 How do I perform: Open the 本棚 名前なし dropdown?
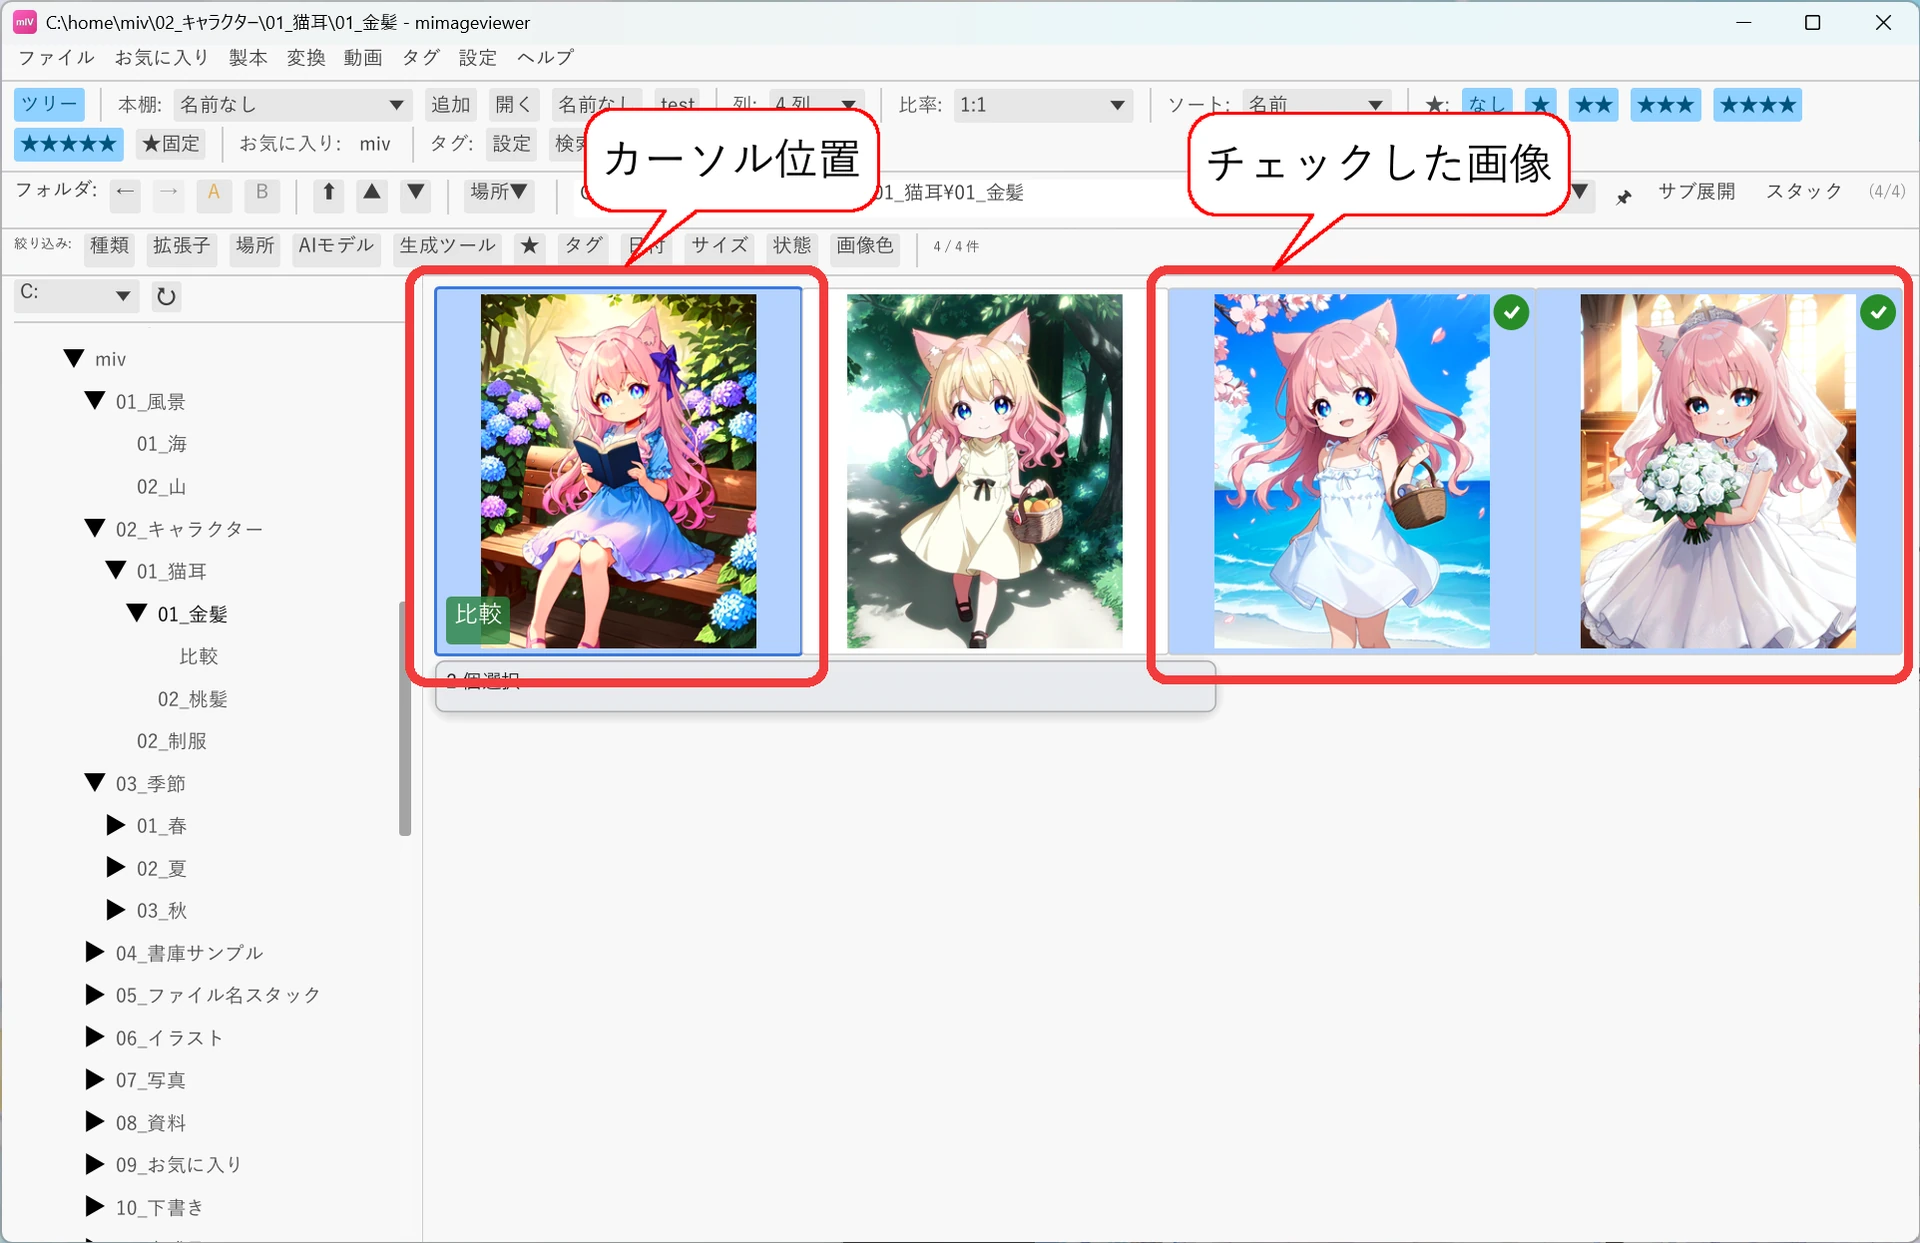[292, 104]
